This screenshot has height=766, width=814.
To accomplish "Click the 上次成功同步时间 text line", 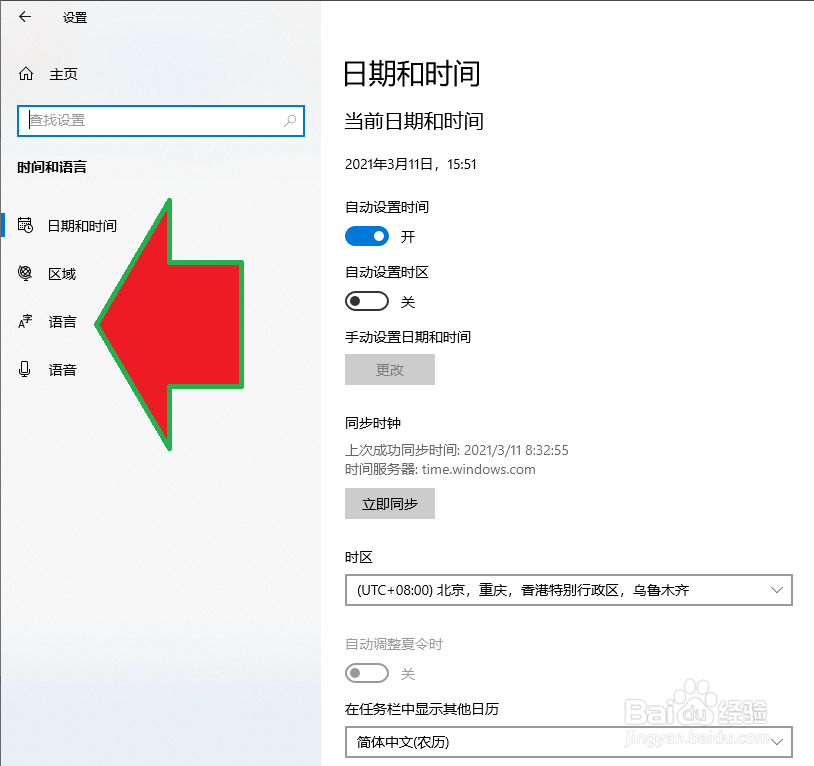I will 457,450.
